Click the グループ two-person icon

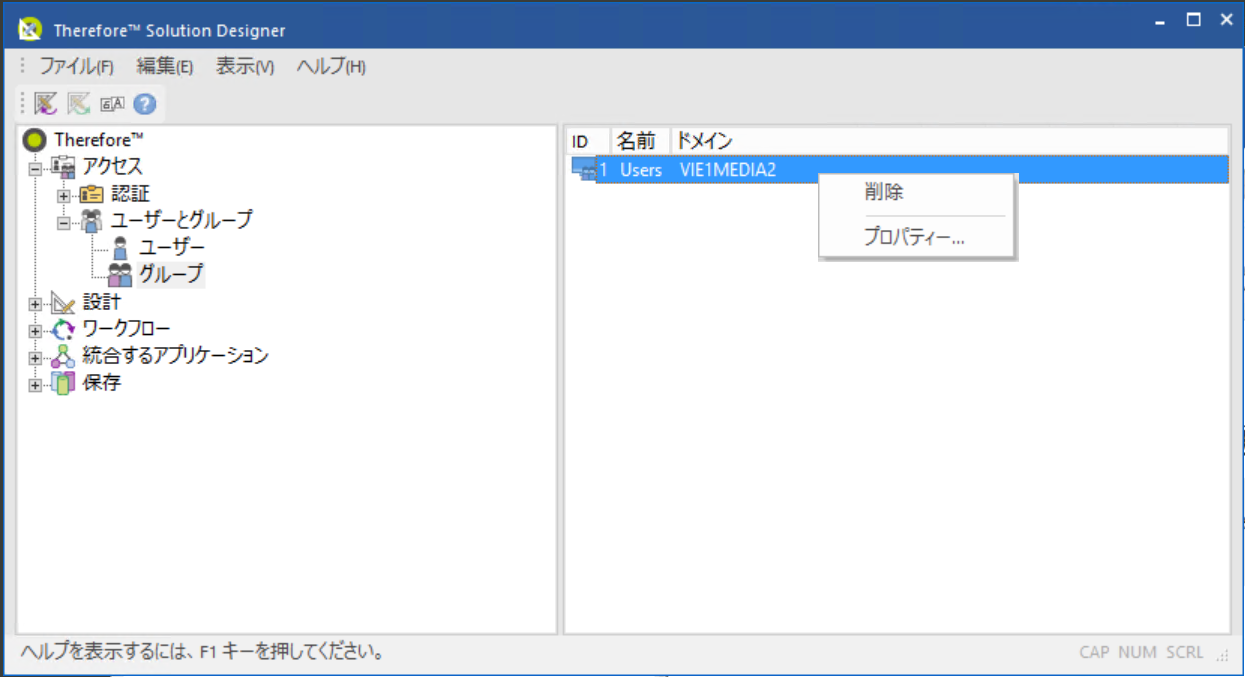coord(120,273)
